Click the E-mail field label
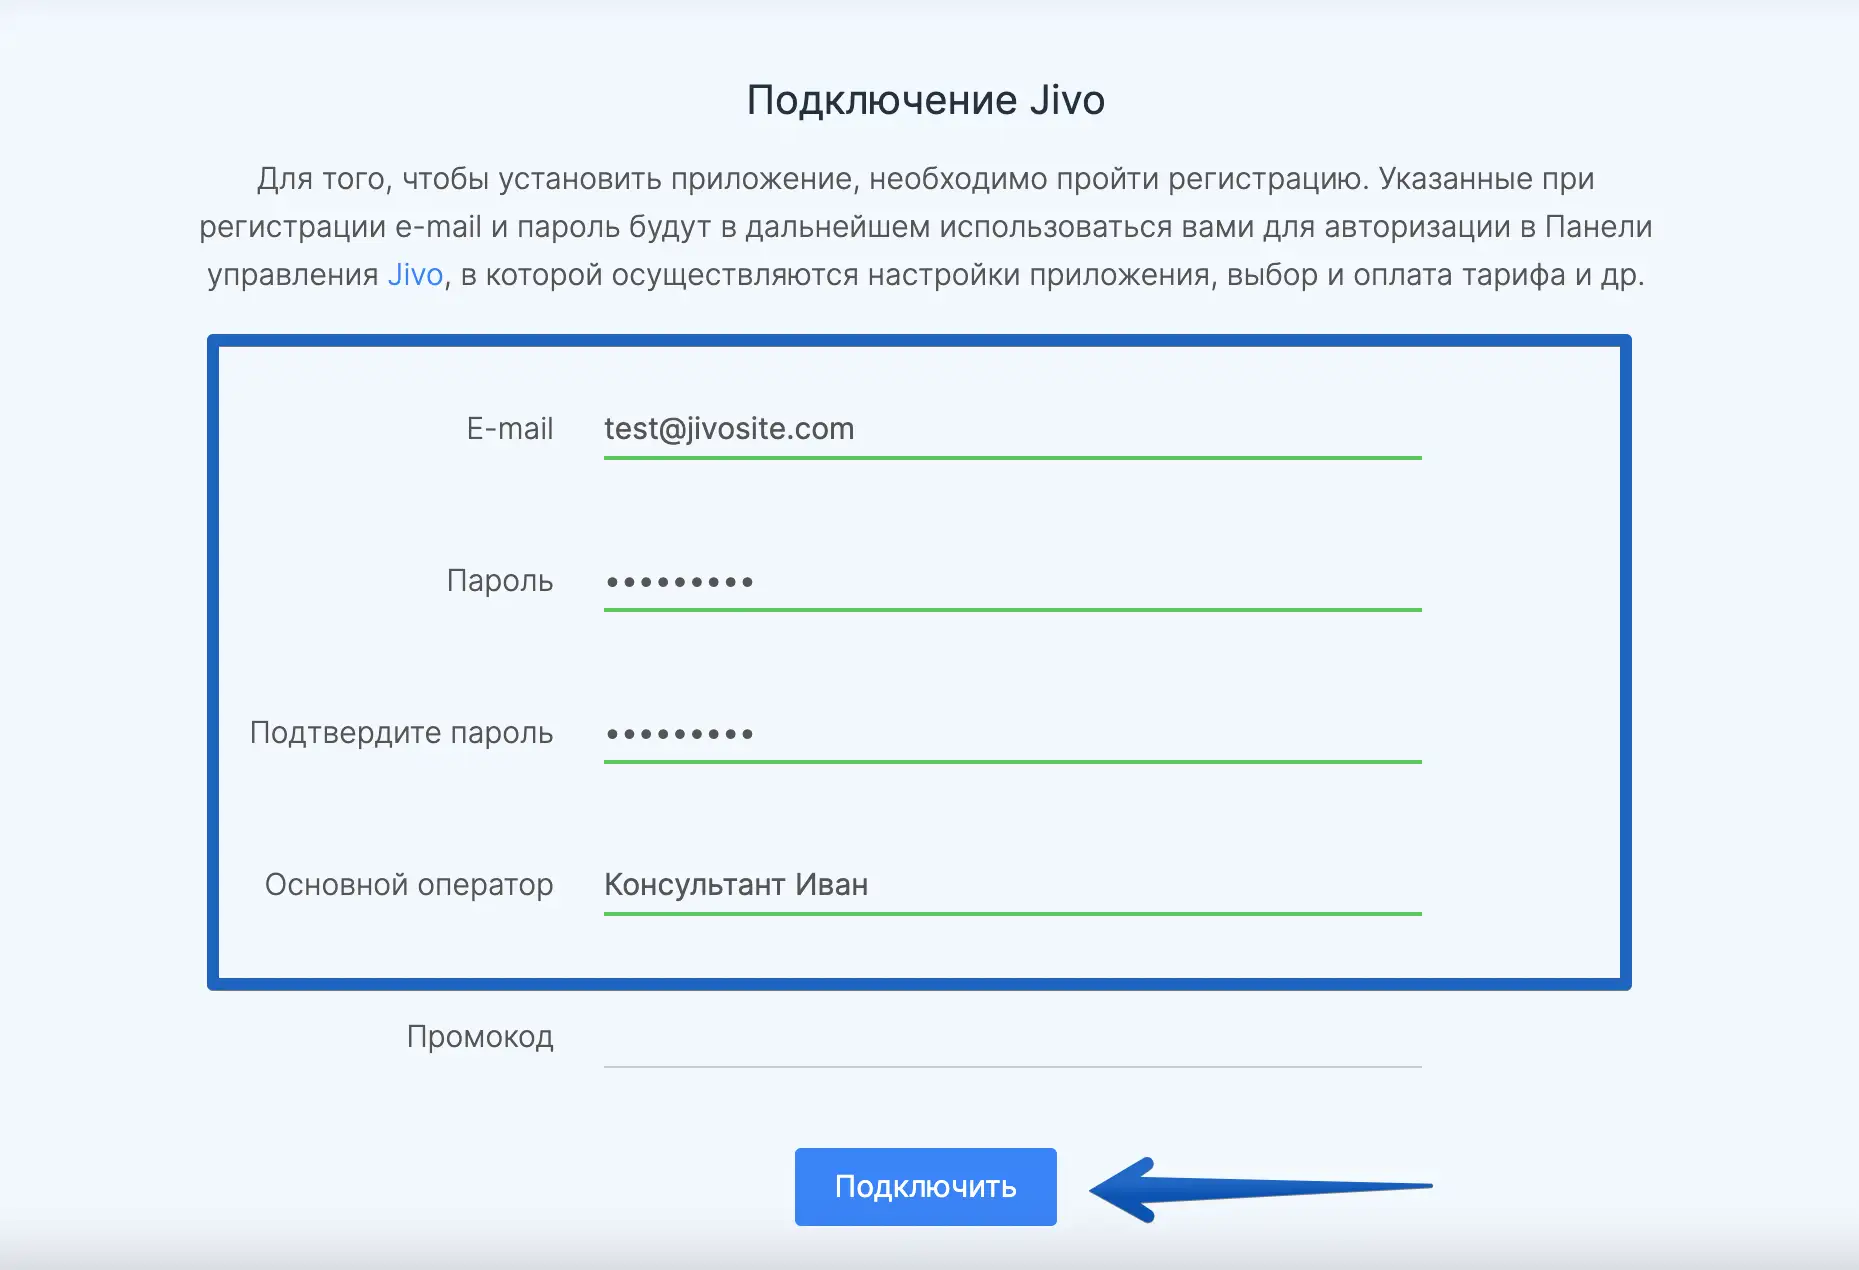 tap(509, 429)
